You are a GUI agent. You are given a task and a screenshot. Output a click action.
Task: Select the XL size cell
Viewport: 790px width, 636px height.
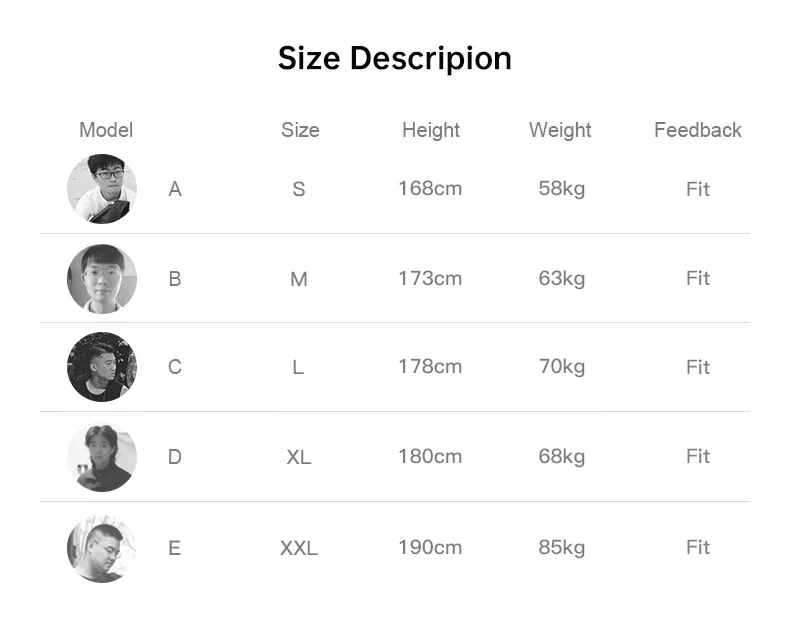pos(299,458)
